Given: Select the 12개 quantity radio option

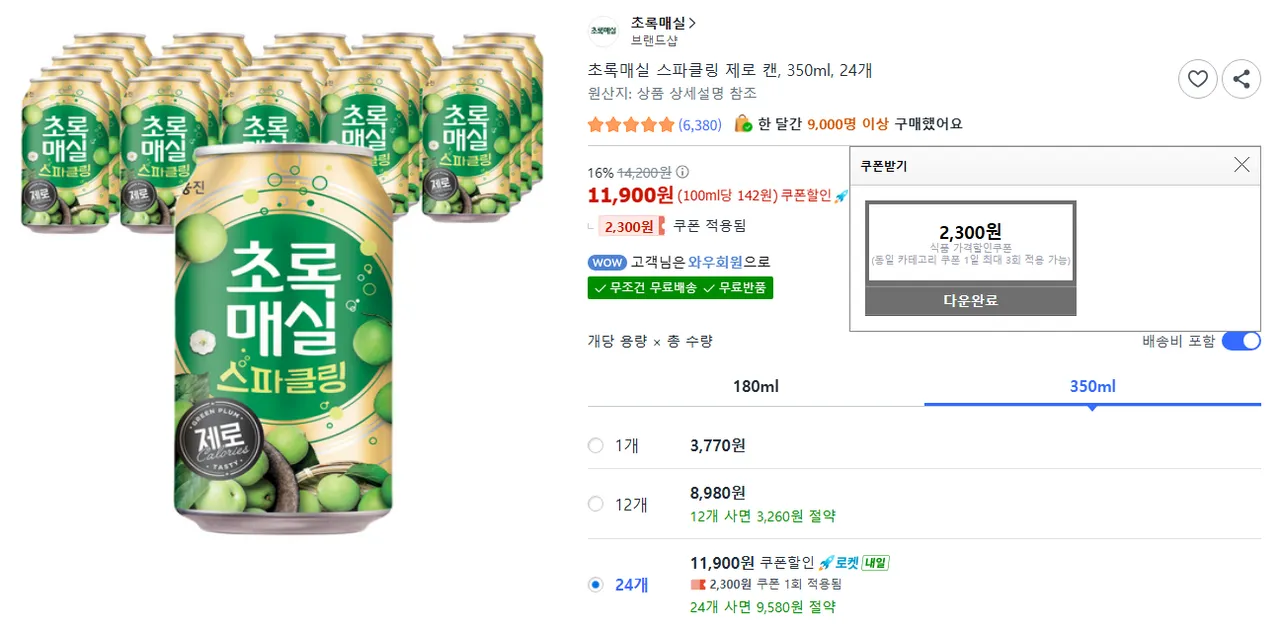Looking at the screenshot, I should [x=596, y=504].
